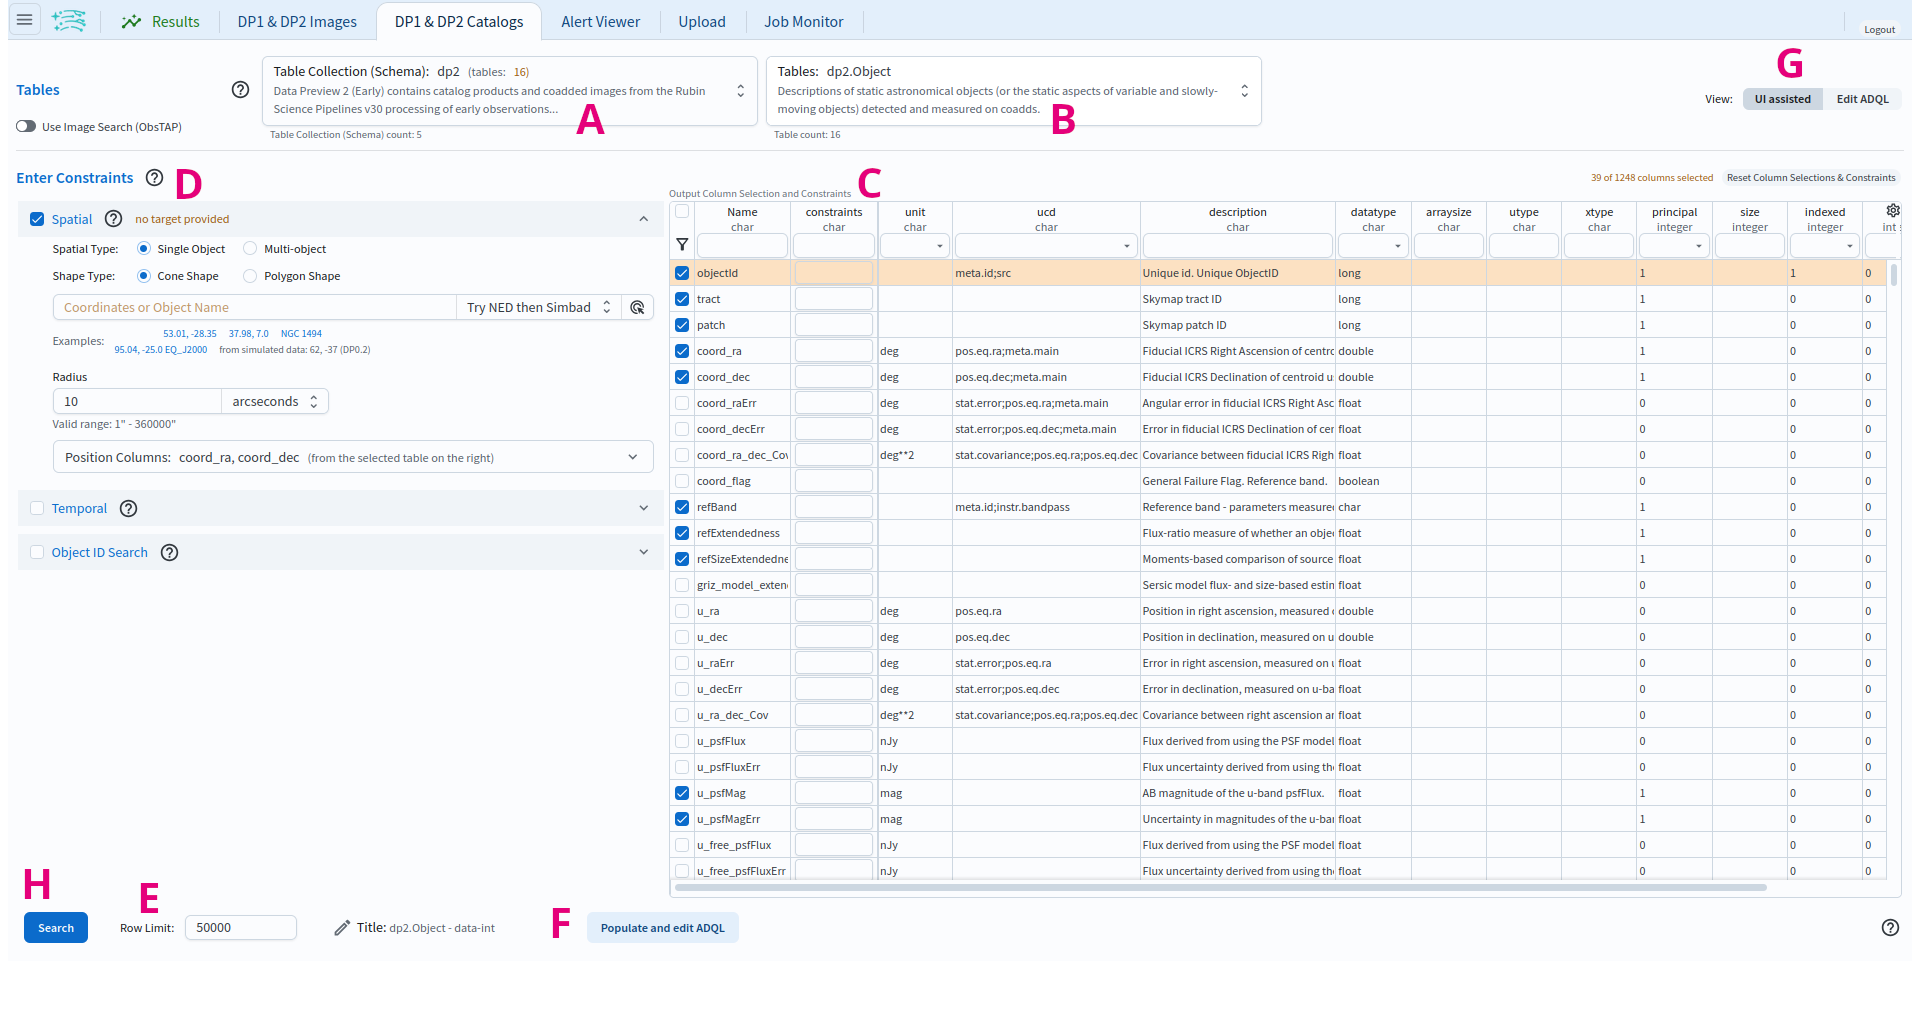This screenshot has height=1020, width=1920.
Task: Open the bottom-right help icon
Action: (x=1890, y=927)
